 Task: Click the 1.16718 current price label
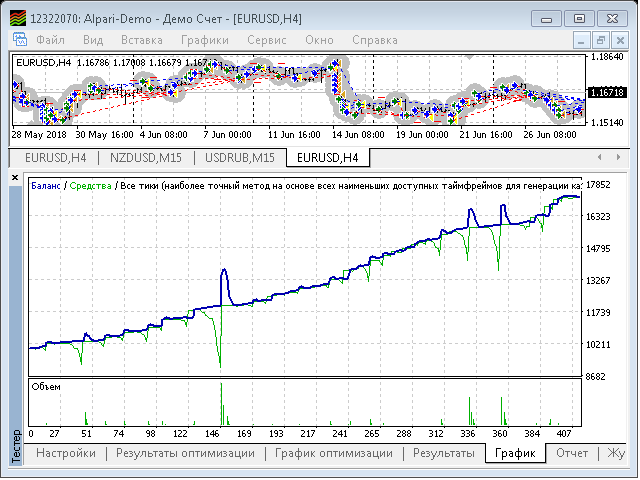tap(607, 92)
